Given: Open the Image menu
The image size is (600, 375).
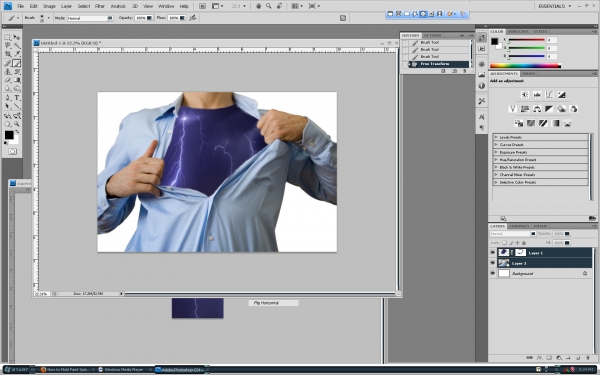Looking at the screenshot, I should (49, 6).
